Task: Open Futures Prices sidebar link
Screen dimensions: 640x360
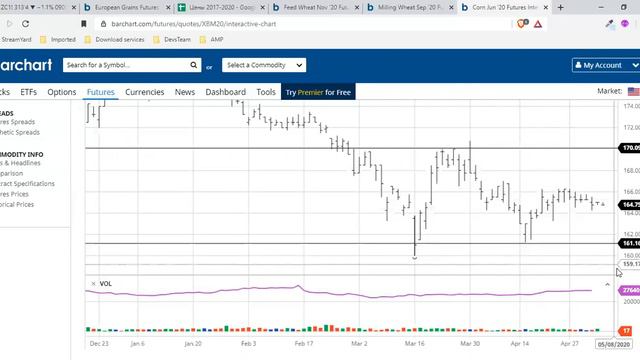Action: point(14,194)
